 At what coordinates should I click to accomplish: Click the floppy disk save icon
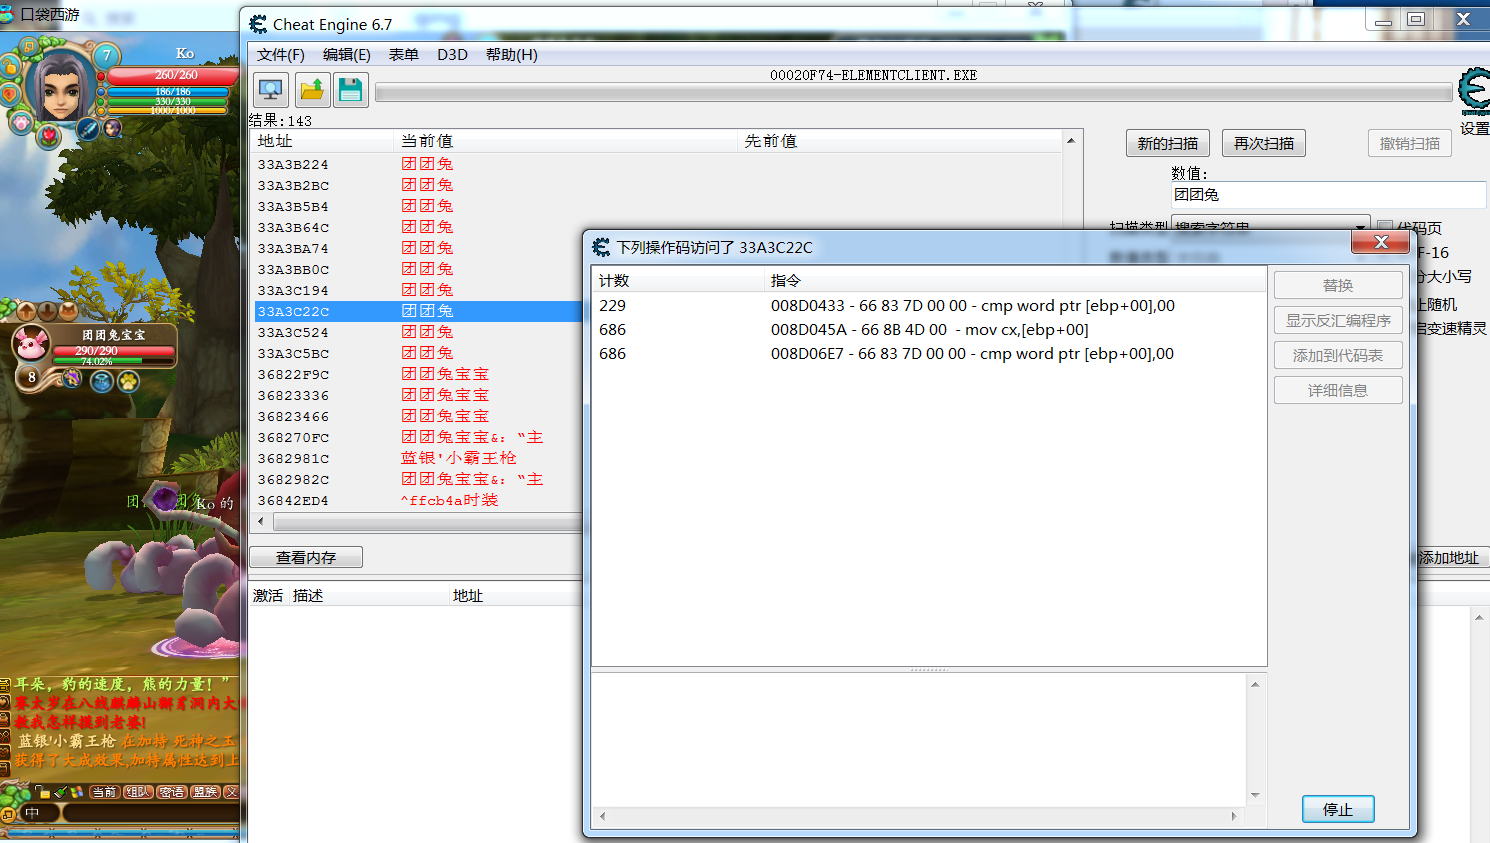(350, 90)
